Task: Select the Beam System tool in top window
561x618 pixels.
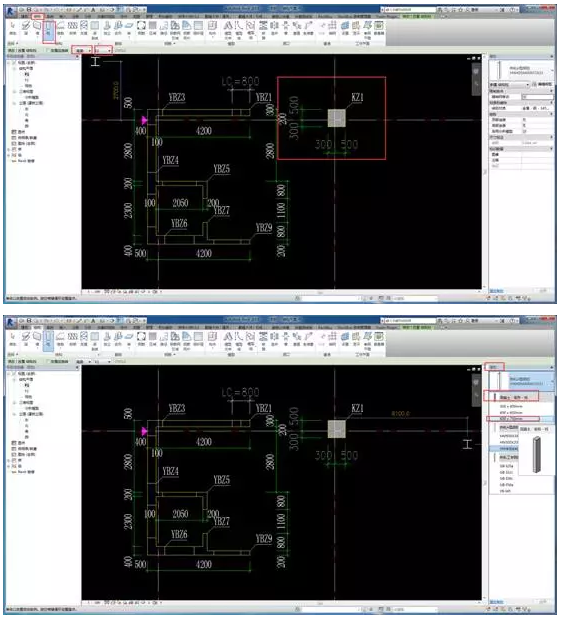Action: click(95, 30)
